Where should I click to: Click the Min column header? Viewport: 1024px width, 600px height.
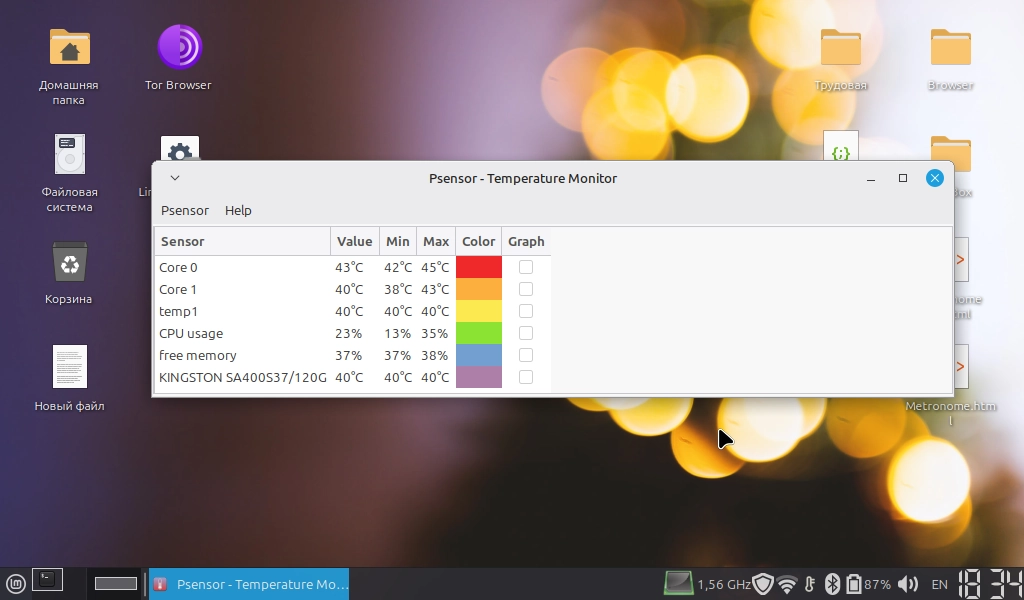[x=398, y=242]
